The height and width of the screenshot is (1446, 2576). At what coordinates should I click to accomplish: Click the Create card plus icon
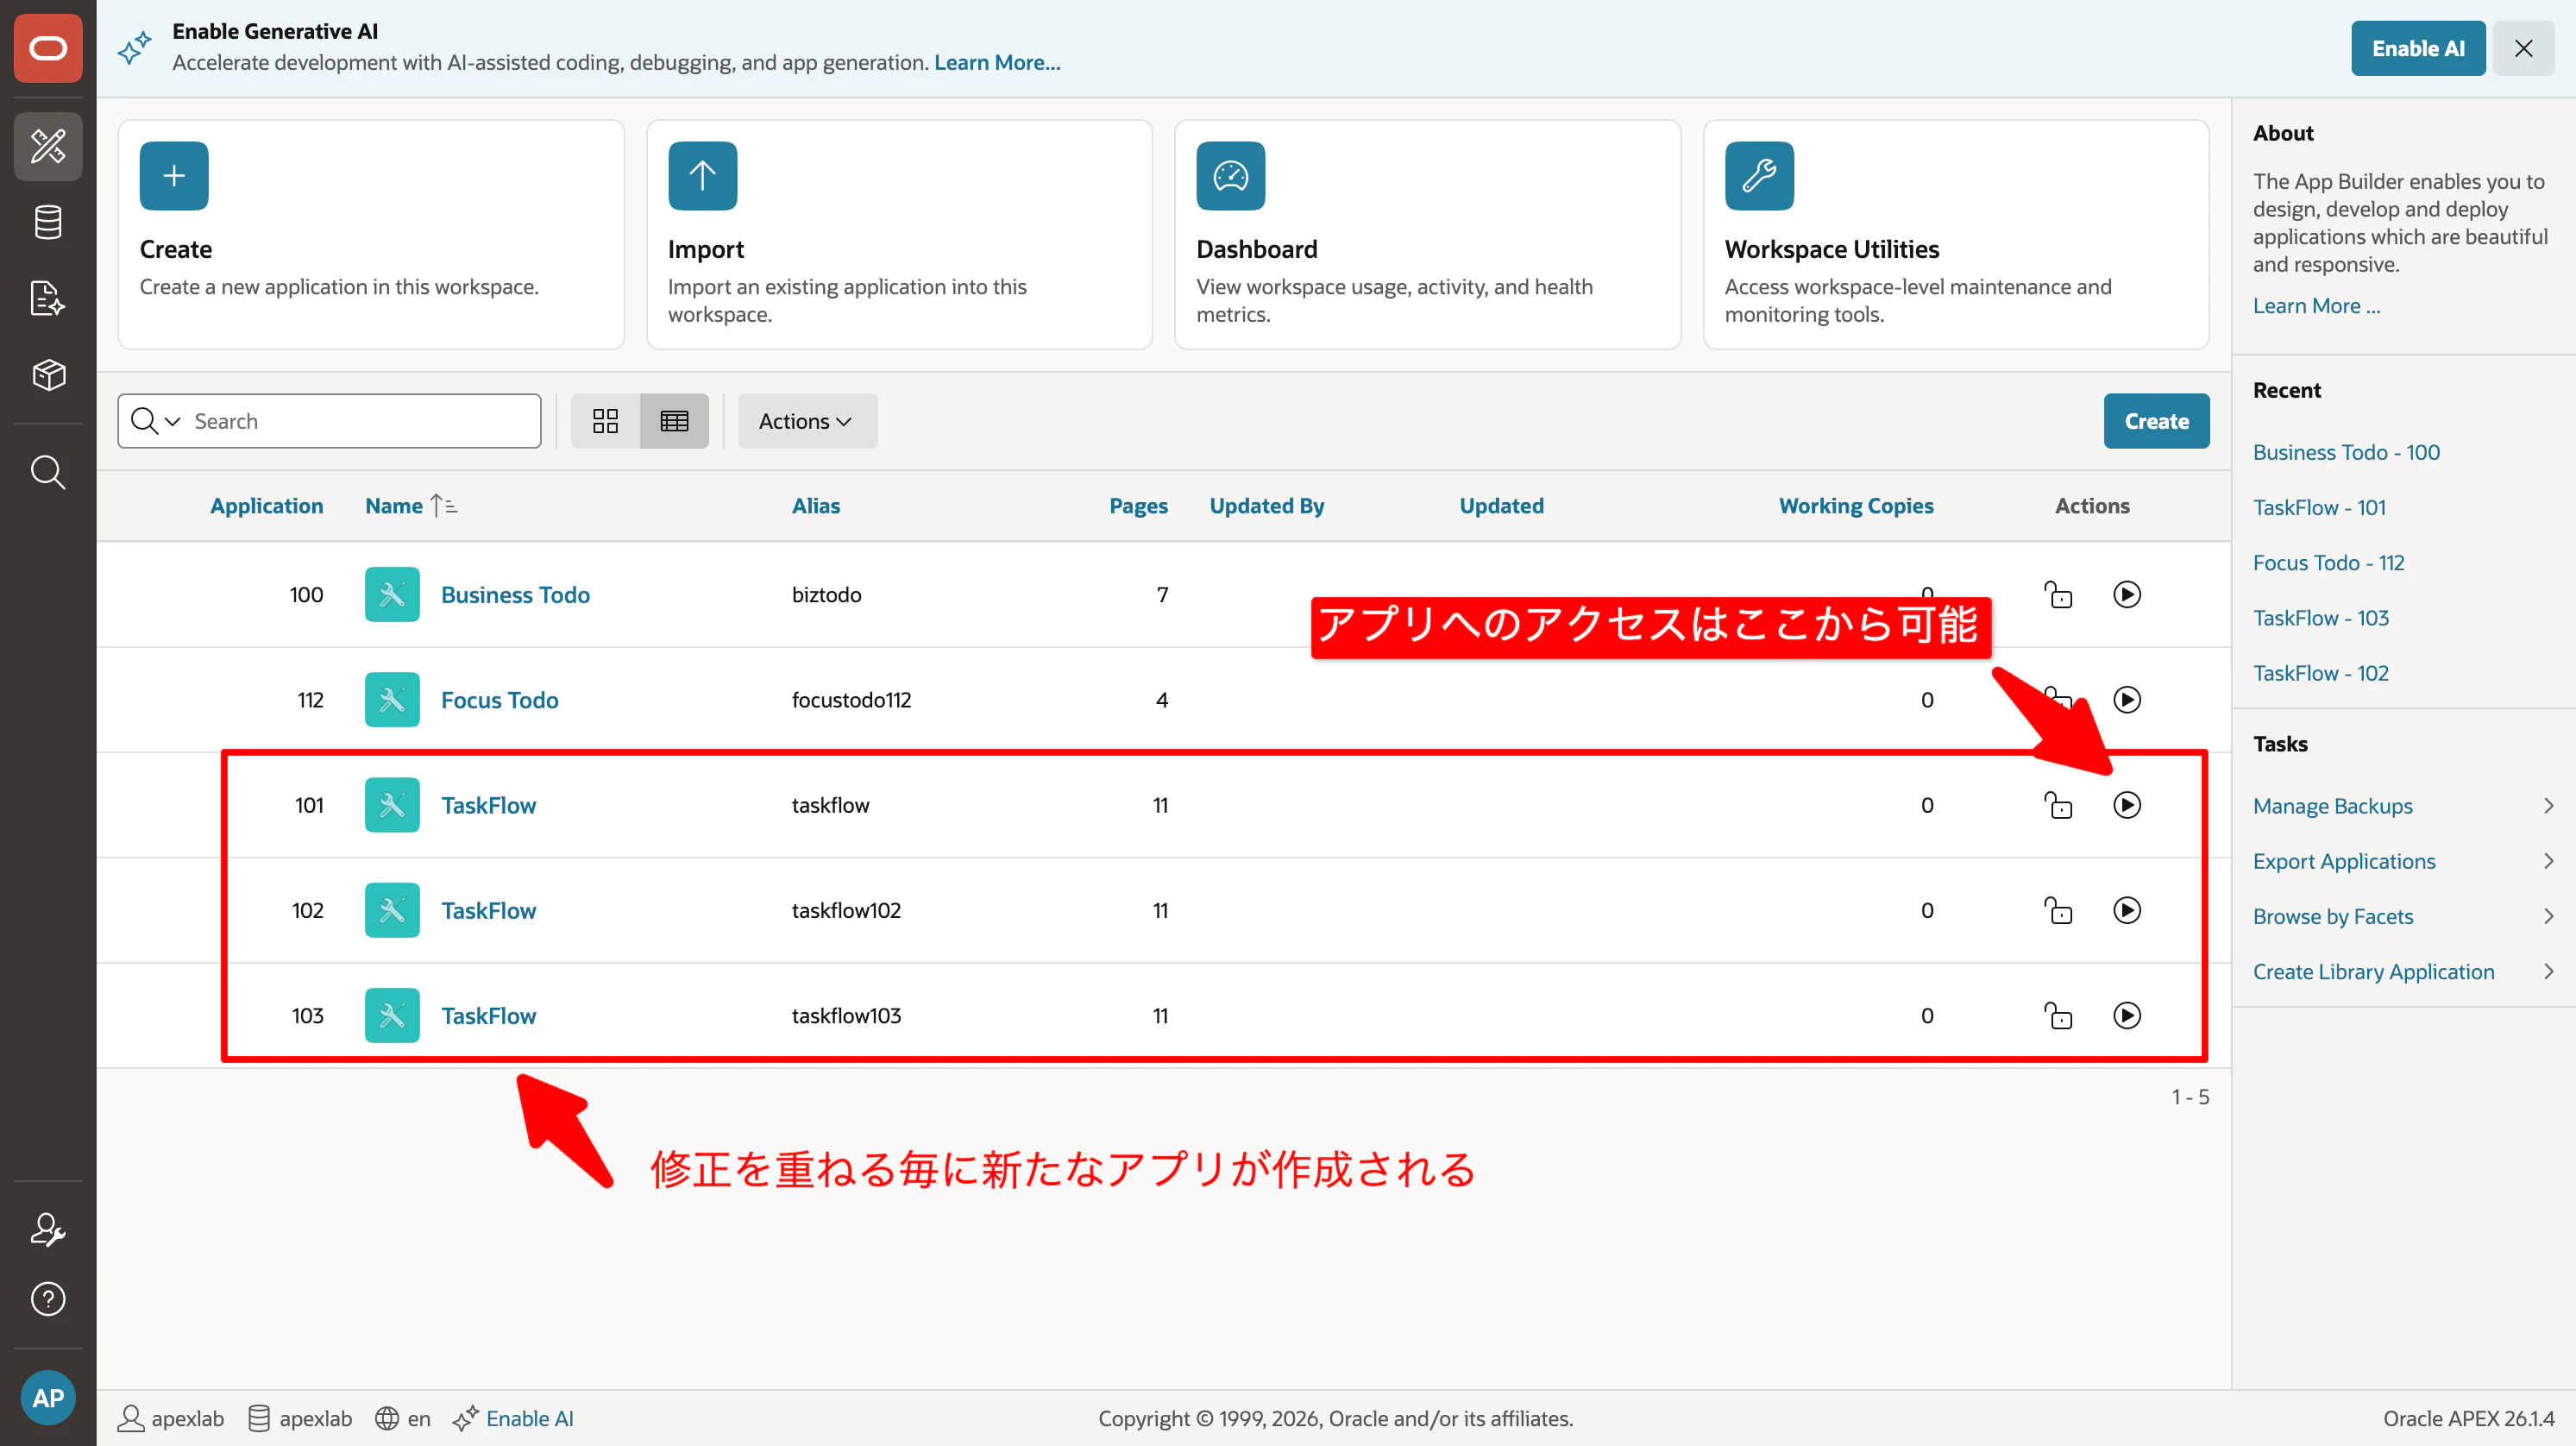pyautogui.click(x=174, y=176)
